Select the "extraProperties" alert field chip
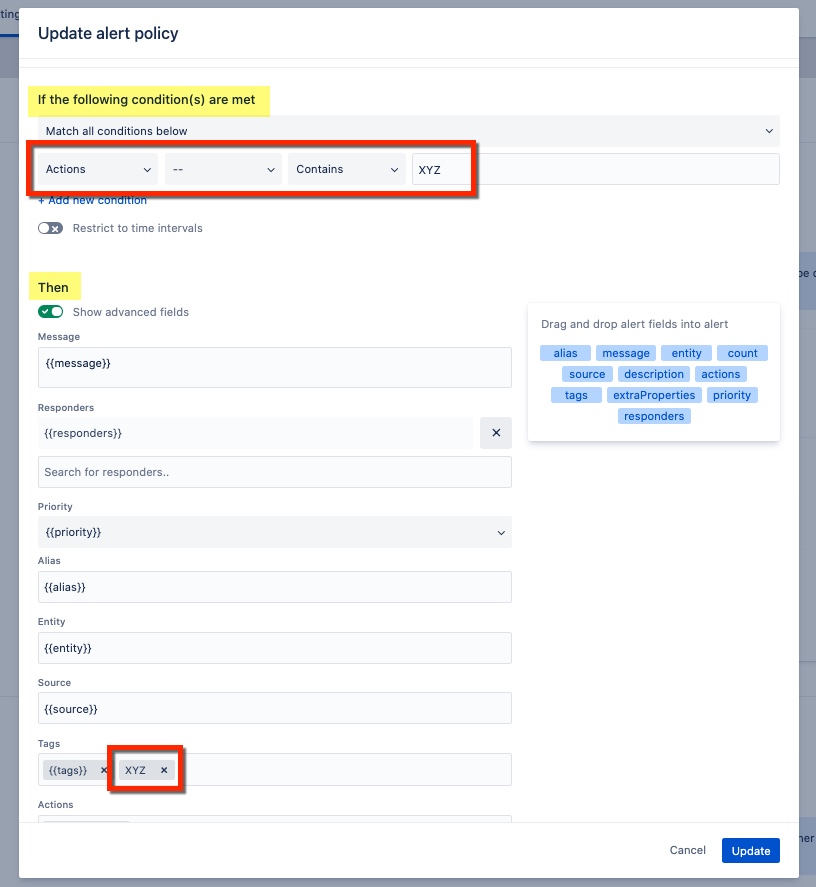The width and height of the screenshot is (816, 887). (x=653, y=395)
